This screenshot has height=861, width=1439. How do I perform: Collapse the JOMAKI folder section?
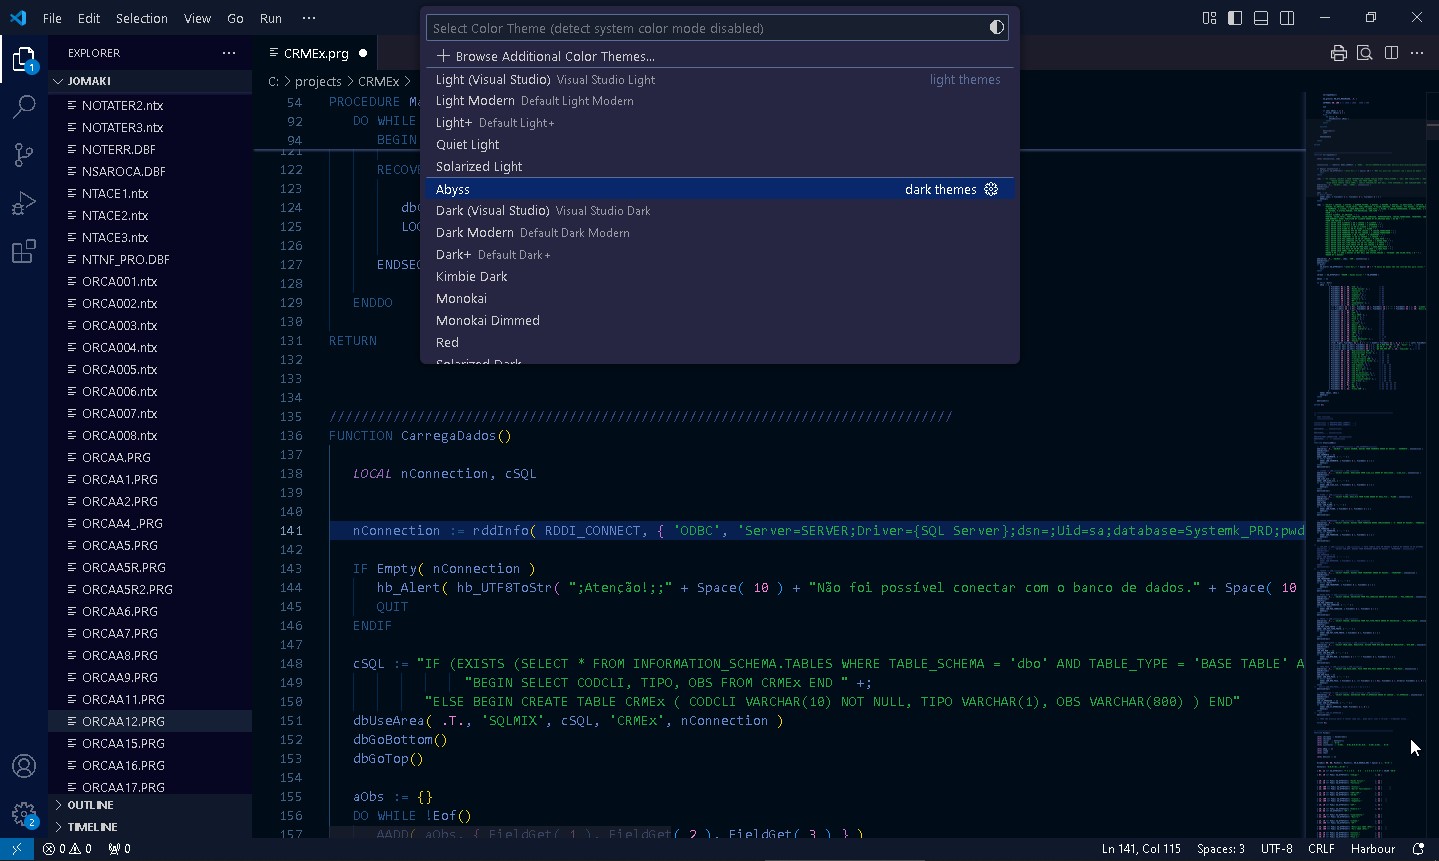coord(89,81)
